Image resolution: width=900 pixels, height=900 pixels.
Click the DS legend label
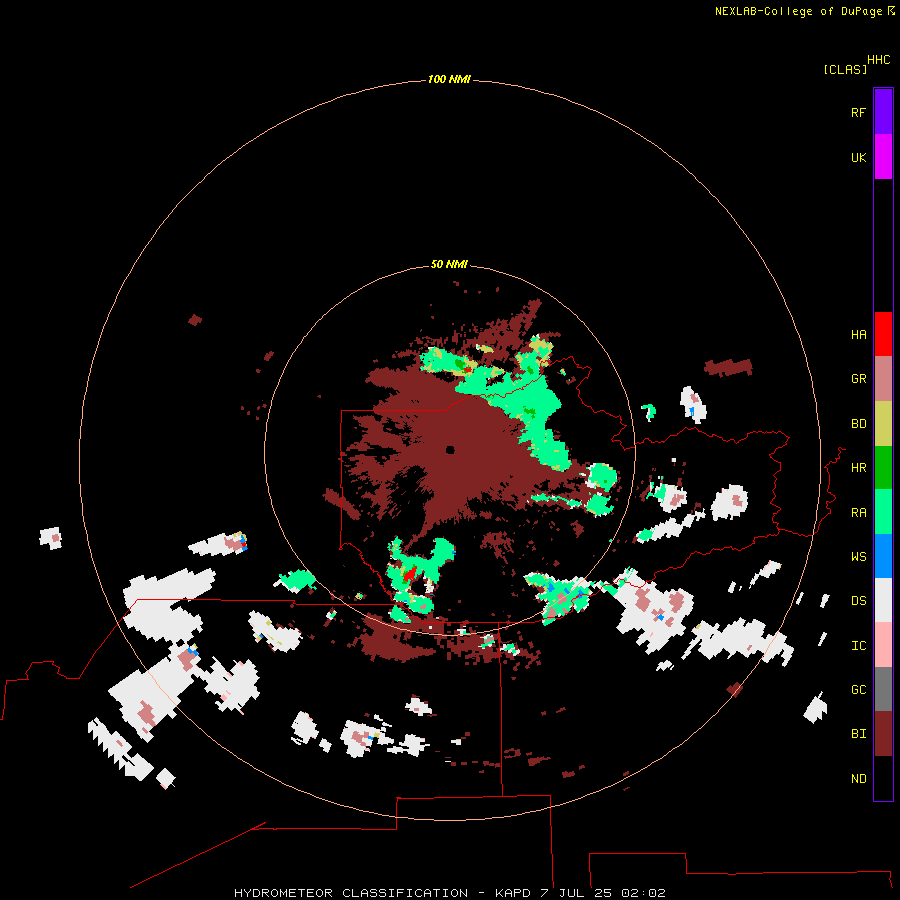[858, 601]
